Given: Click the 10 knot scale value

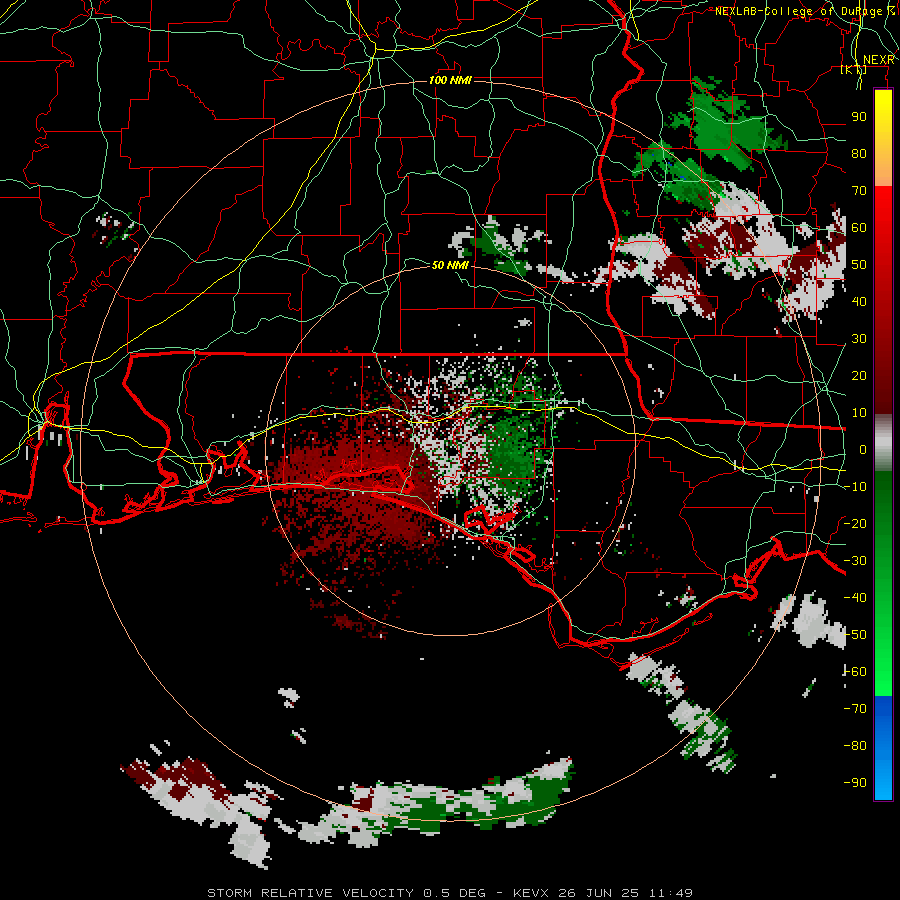Looking at the screenshot, I should [x=859, y=413].
